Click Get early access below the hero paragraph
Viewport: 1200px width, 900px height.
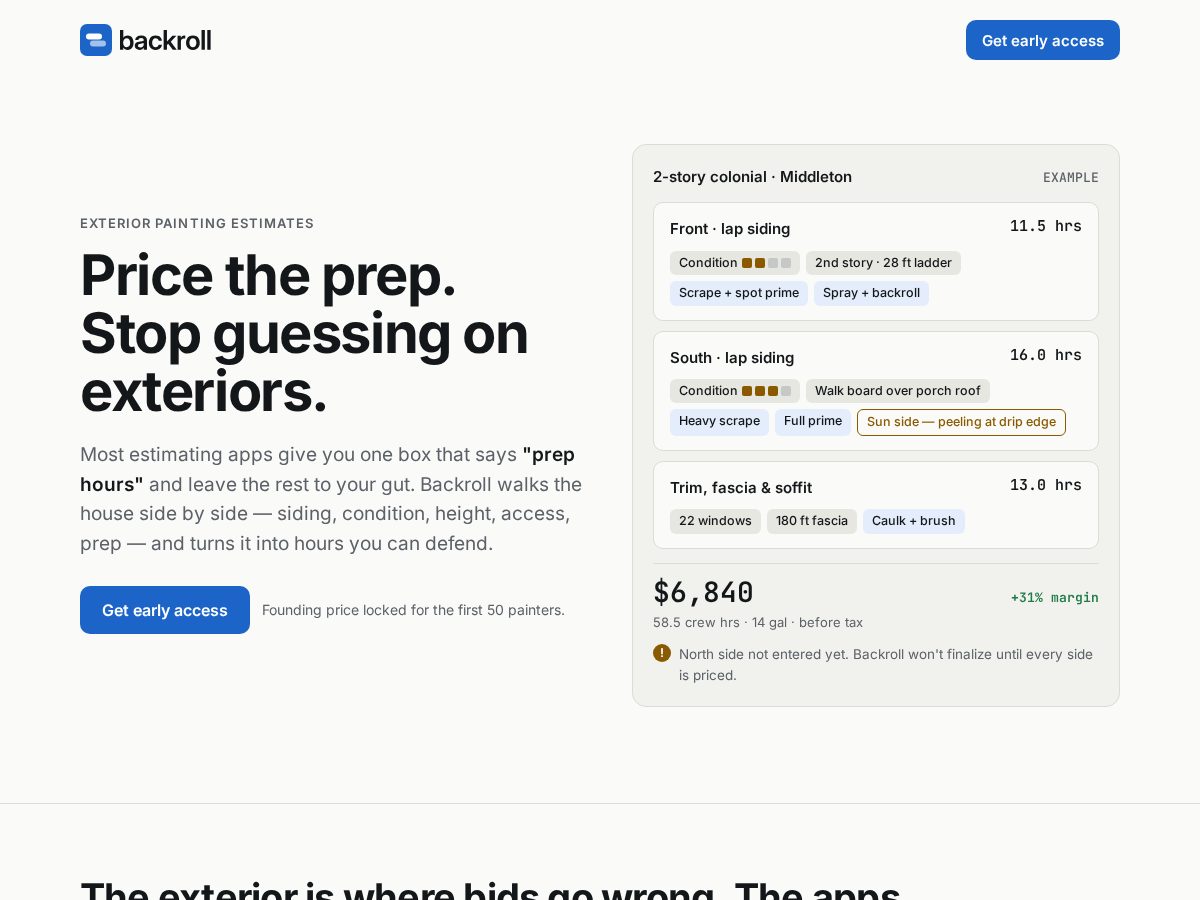[x=165, y=610]
